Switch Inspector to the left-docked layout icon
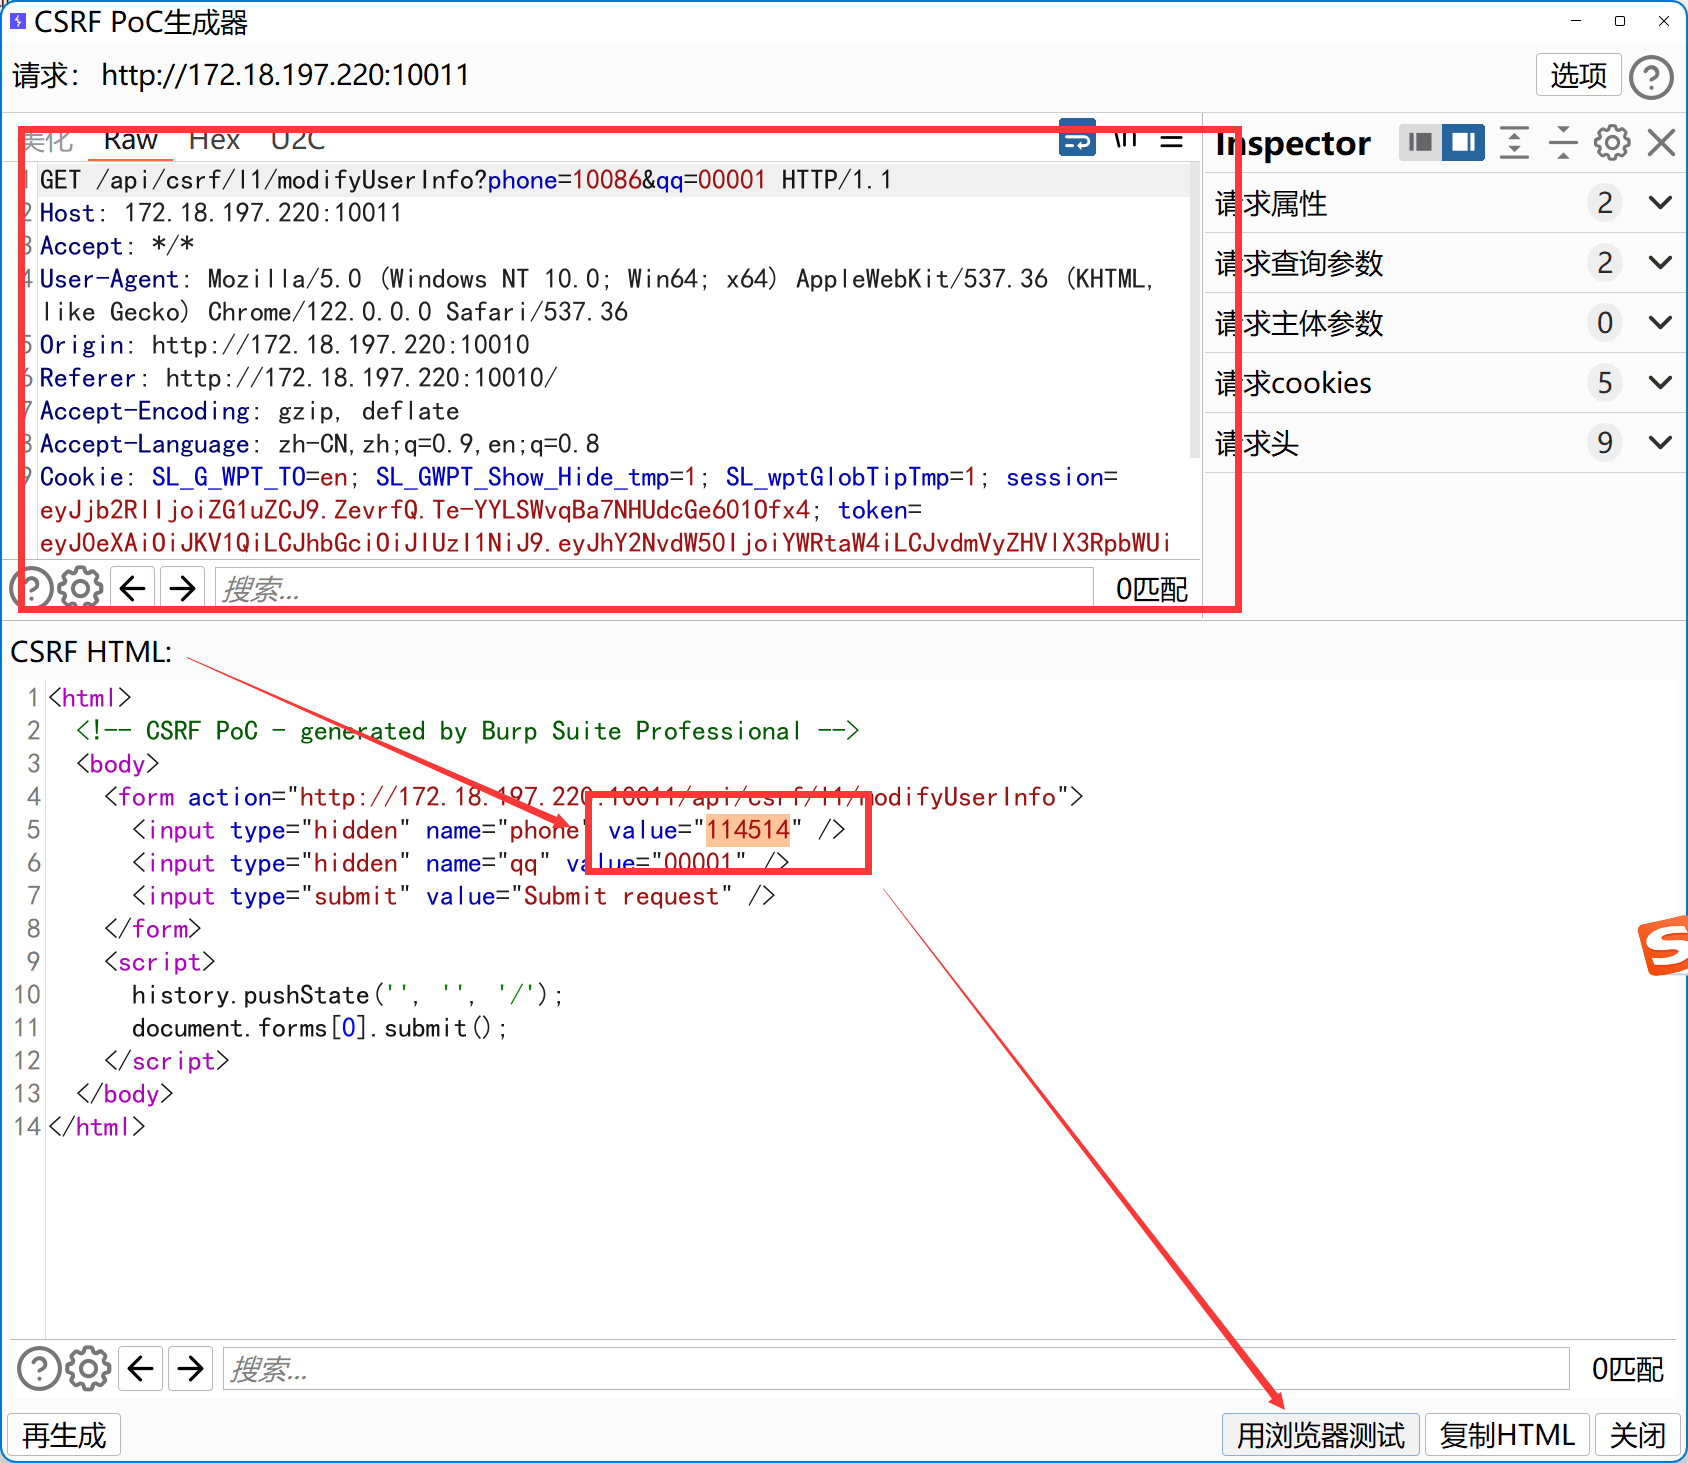The width and height of the screenshot is (1688, 1463). click(x=1420, y=143)
